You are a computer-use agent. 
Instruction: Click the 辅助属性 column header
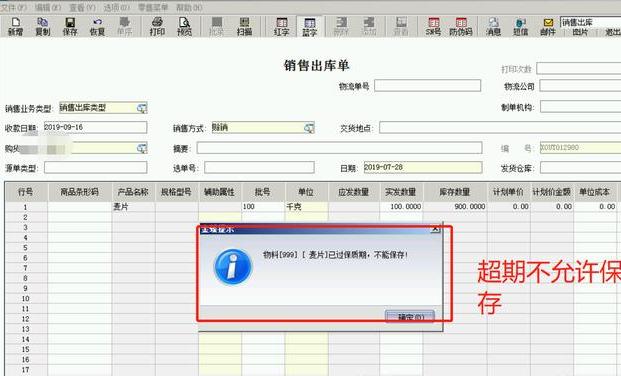(x=220, y=192)
